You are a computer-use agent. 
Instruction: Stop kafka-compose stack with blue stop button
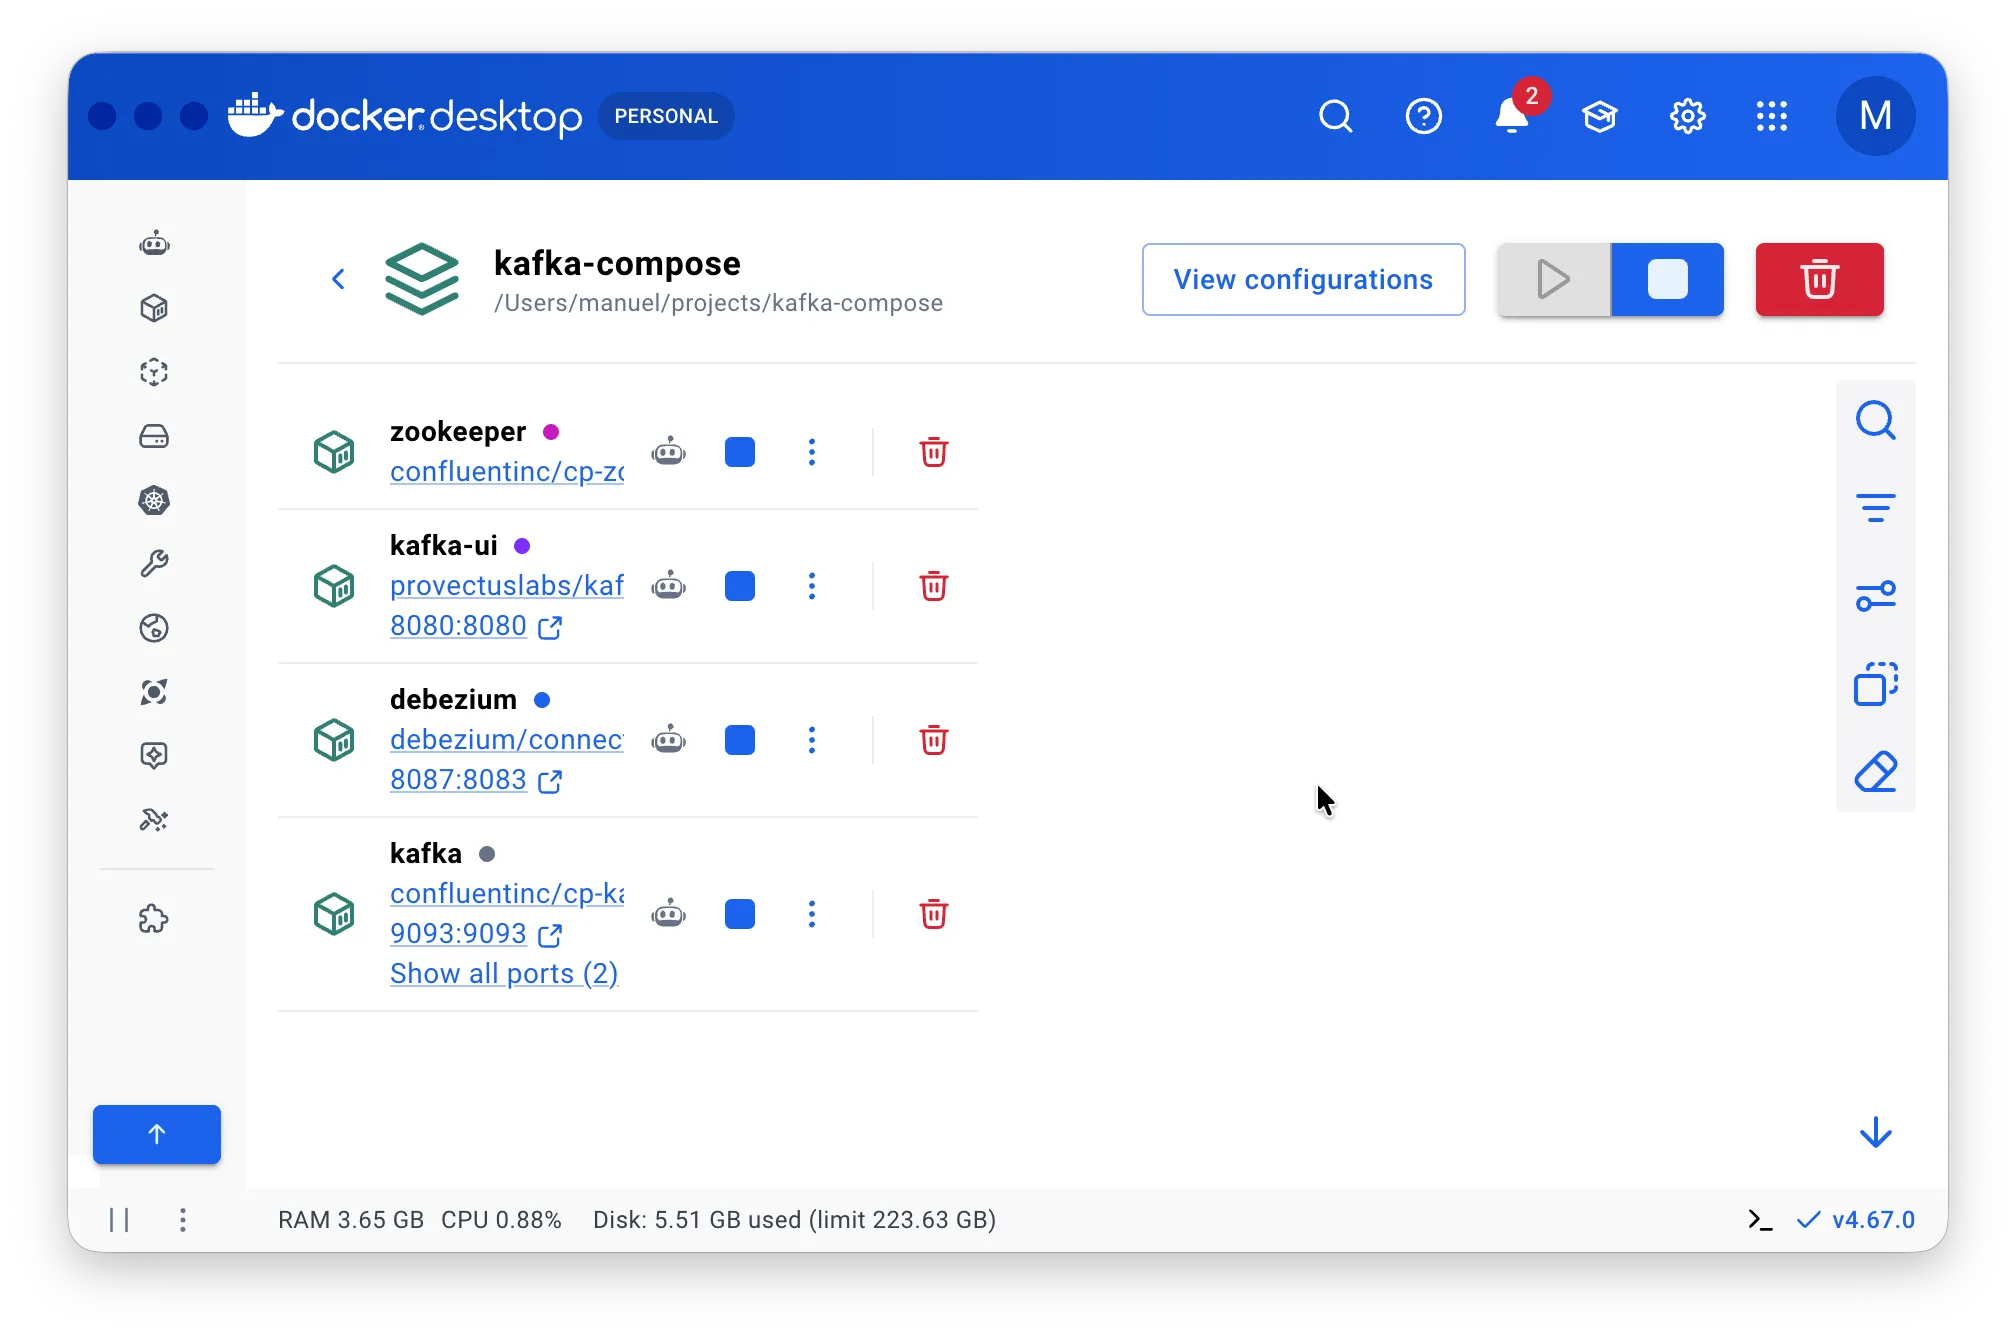(1668, 280)
